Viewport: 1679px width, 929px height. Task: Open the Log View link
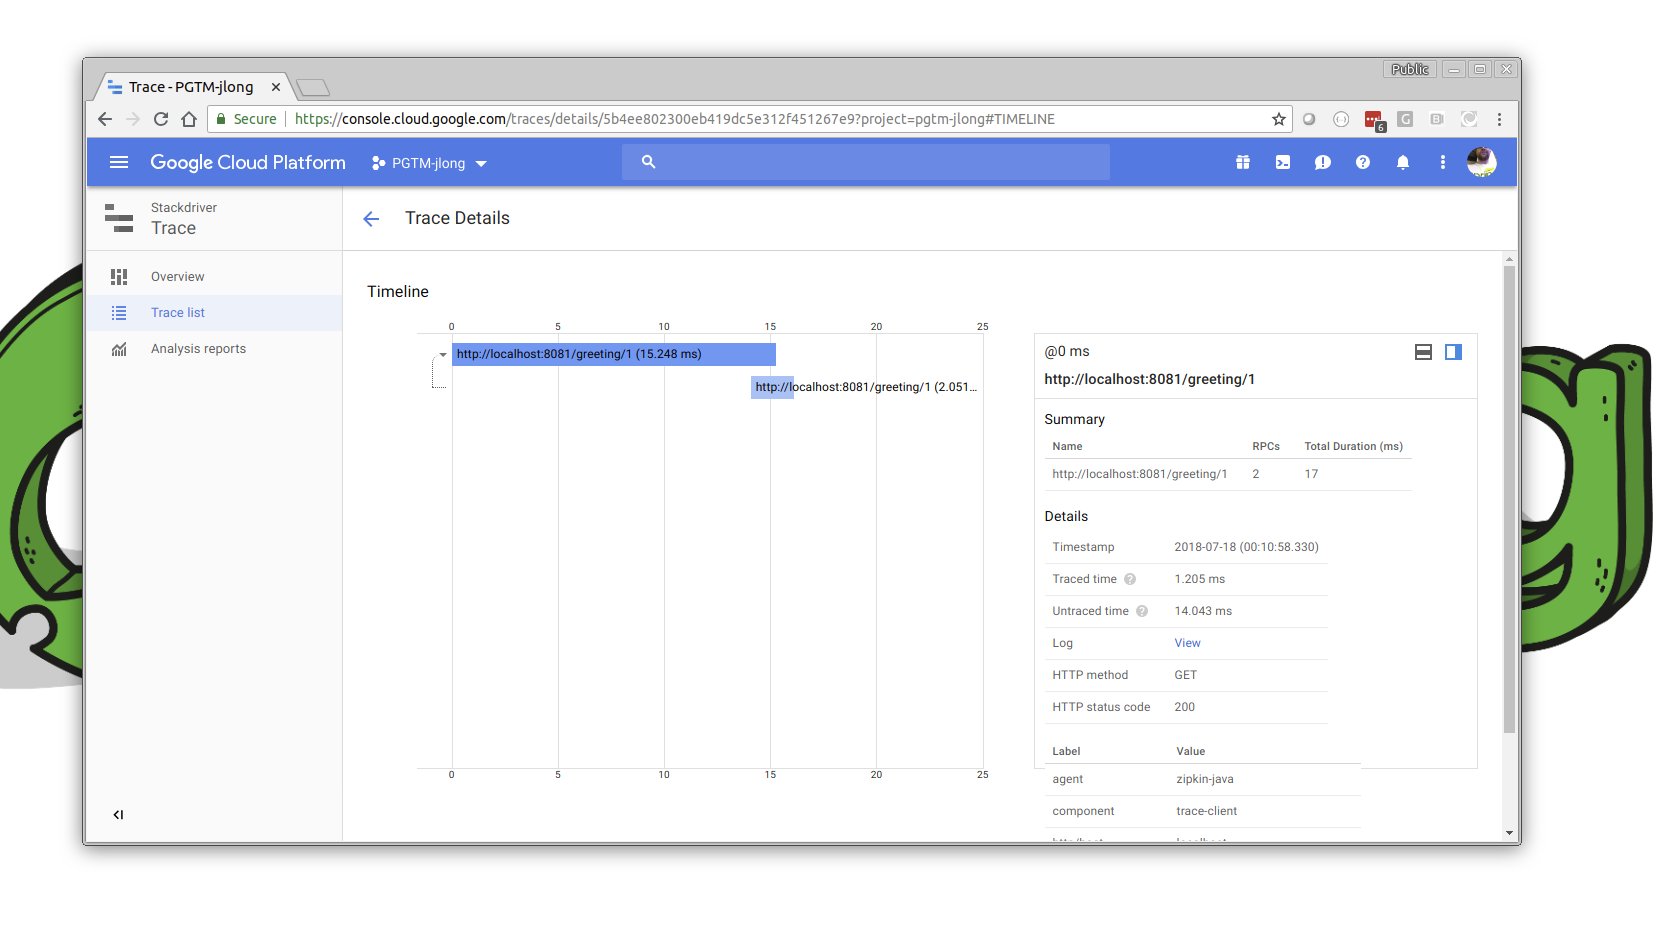coord(1187,643)
